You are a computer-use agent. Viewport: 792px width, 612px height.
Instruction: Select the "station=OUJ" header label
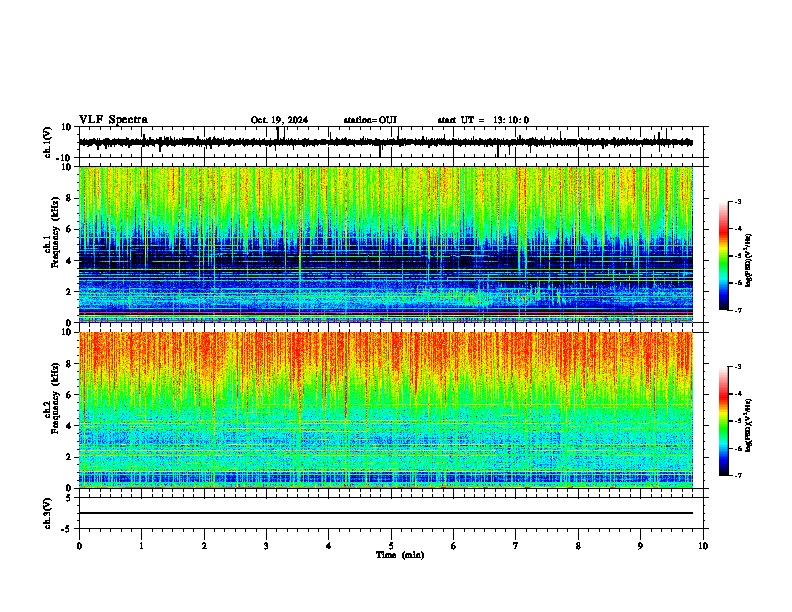[370, 120]
